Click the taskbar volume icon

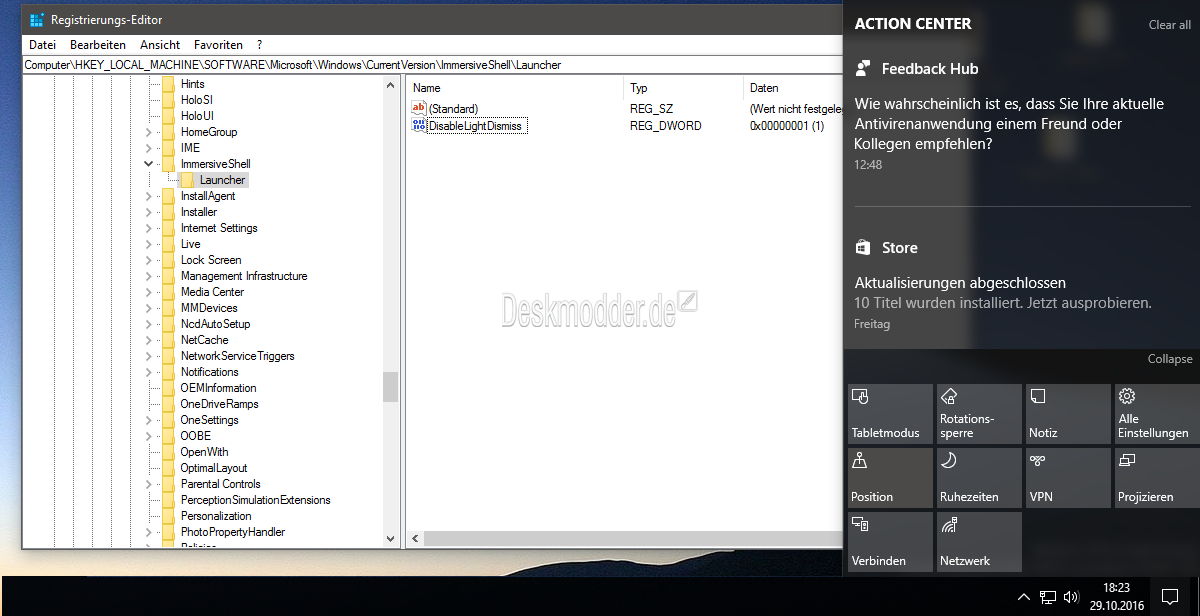point(1072,597)
